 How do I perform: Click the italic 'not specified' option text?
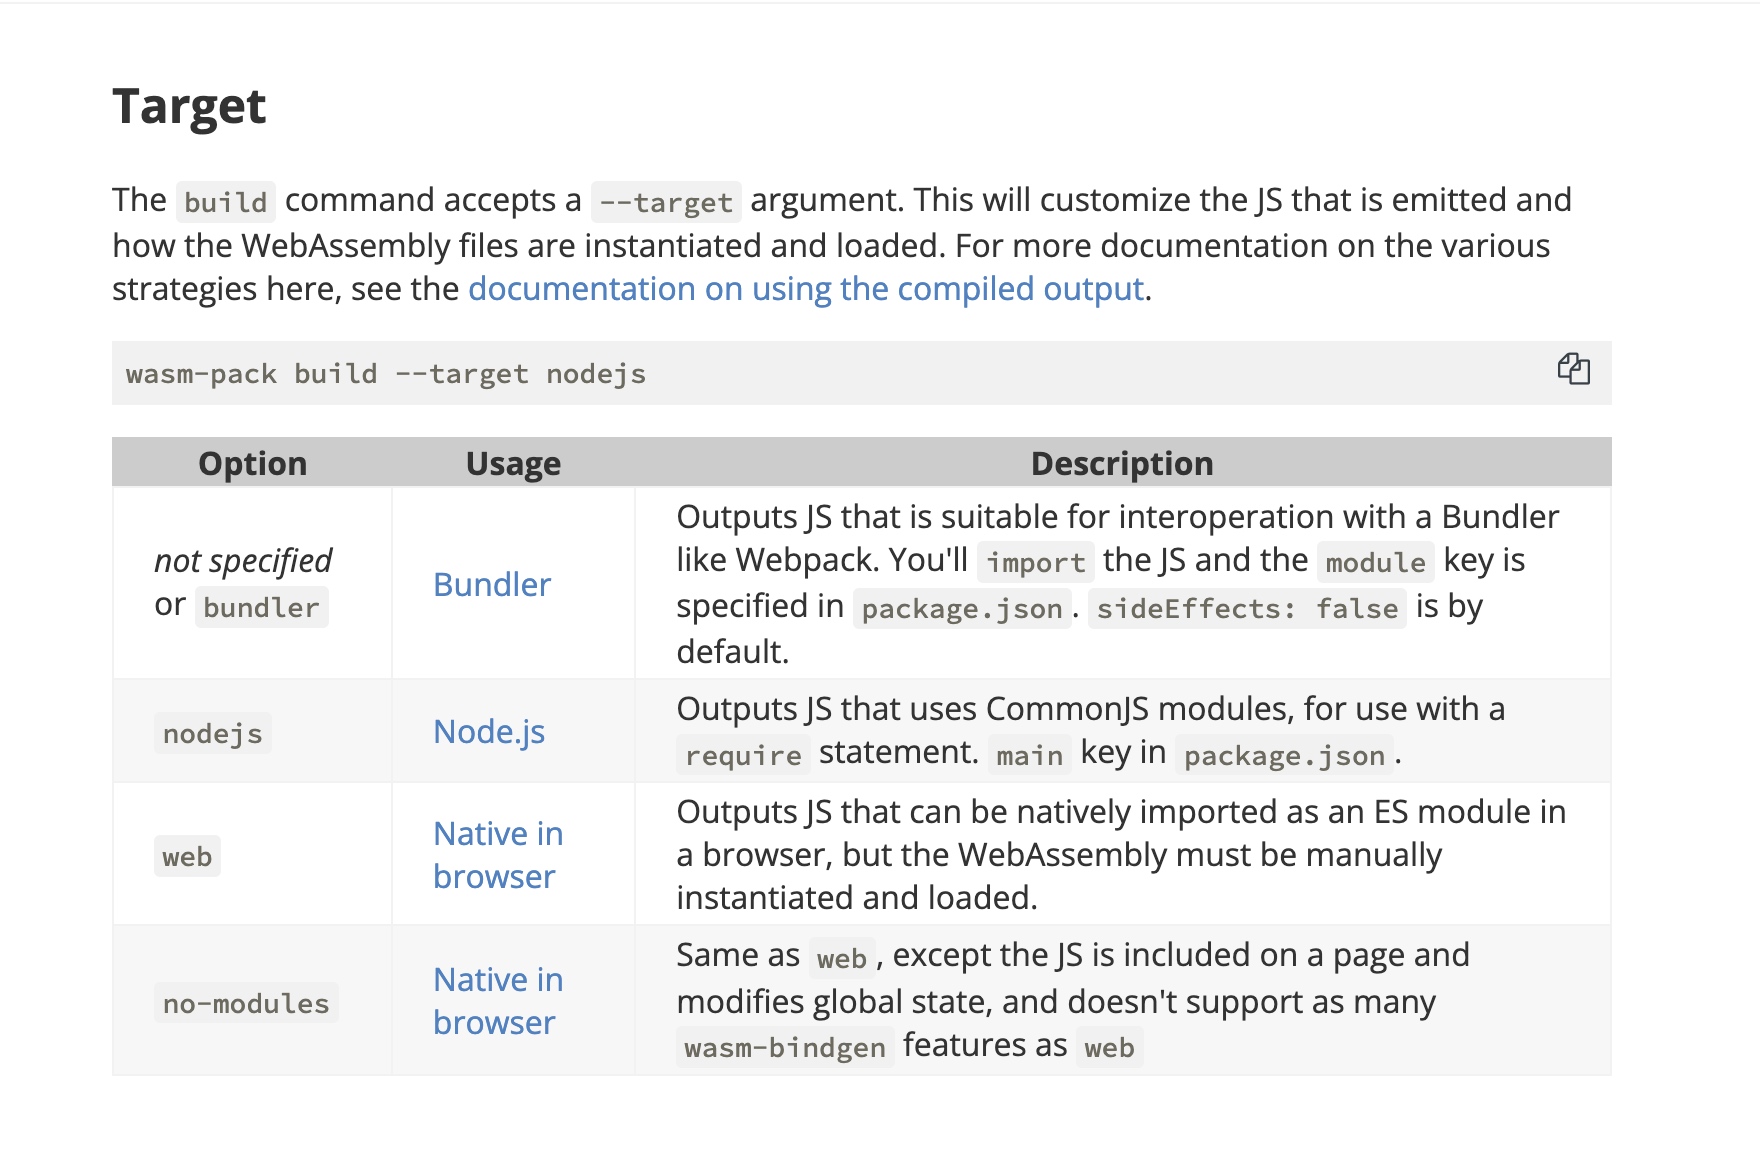coord(243,561)
